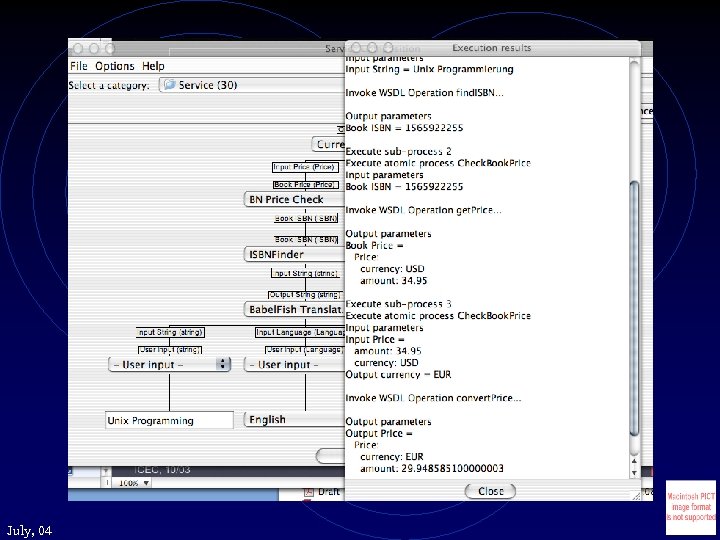Click 'Invoke WSDL Operation getPrice...' line
The width and height of the screenshot is (720, 540).
[x=423, y=210]
